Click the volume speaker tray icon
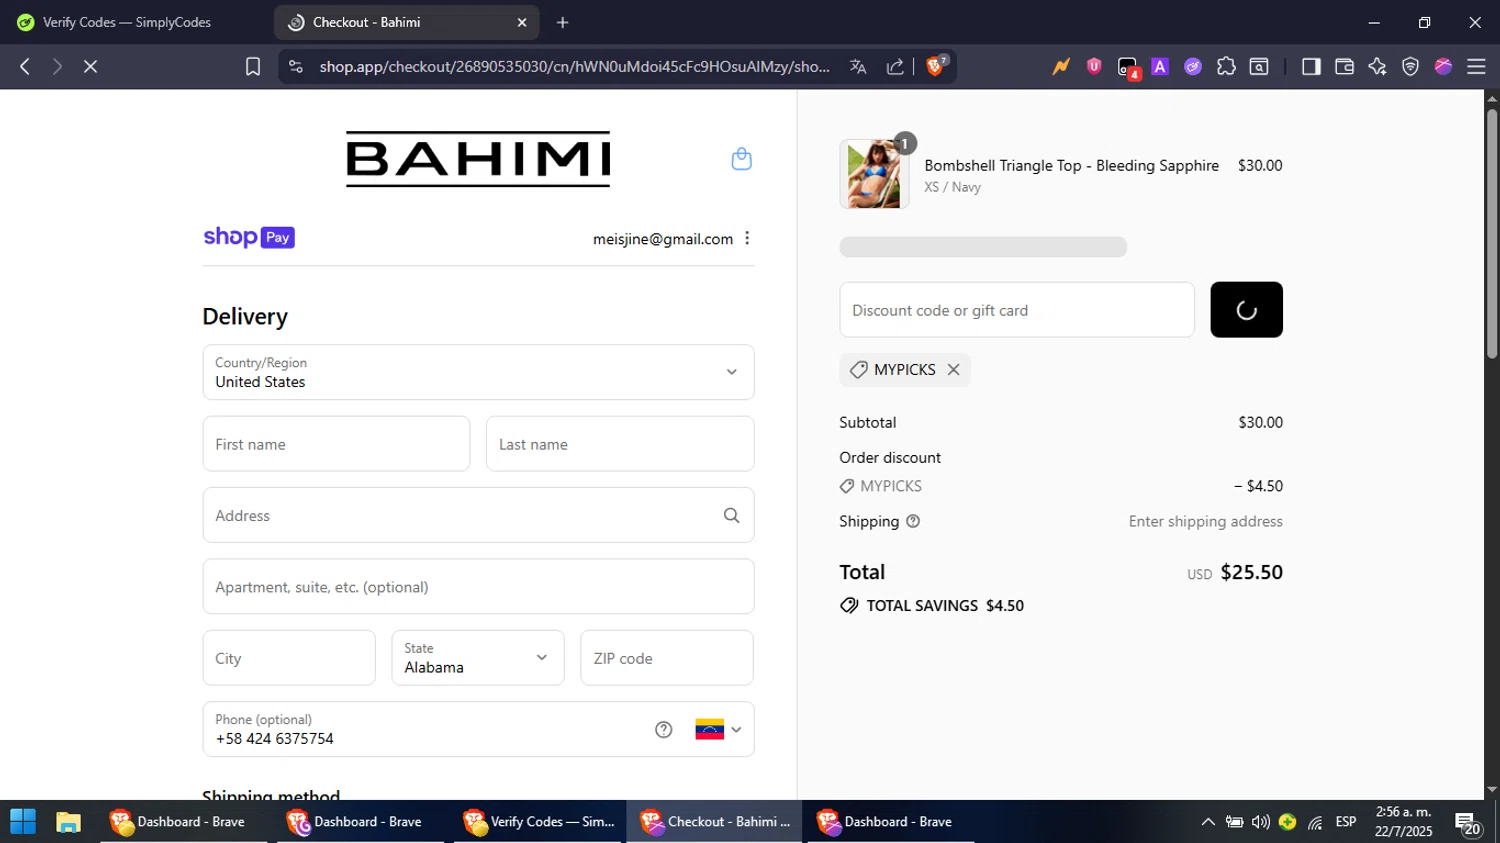Viewport: 1500px width, 843px height. [1261, 822]
